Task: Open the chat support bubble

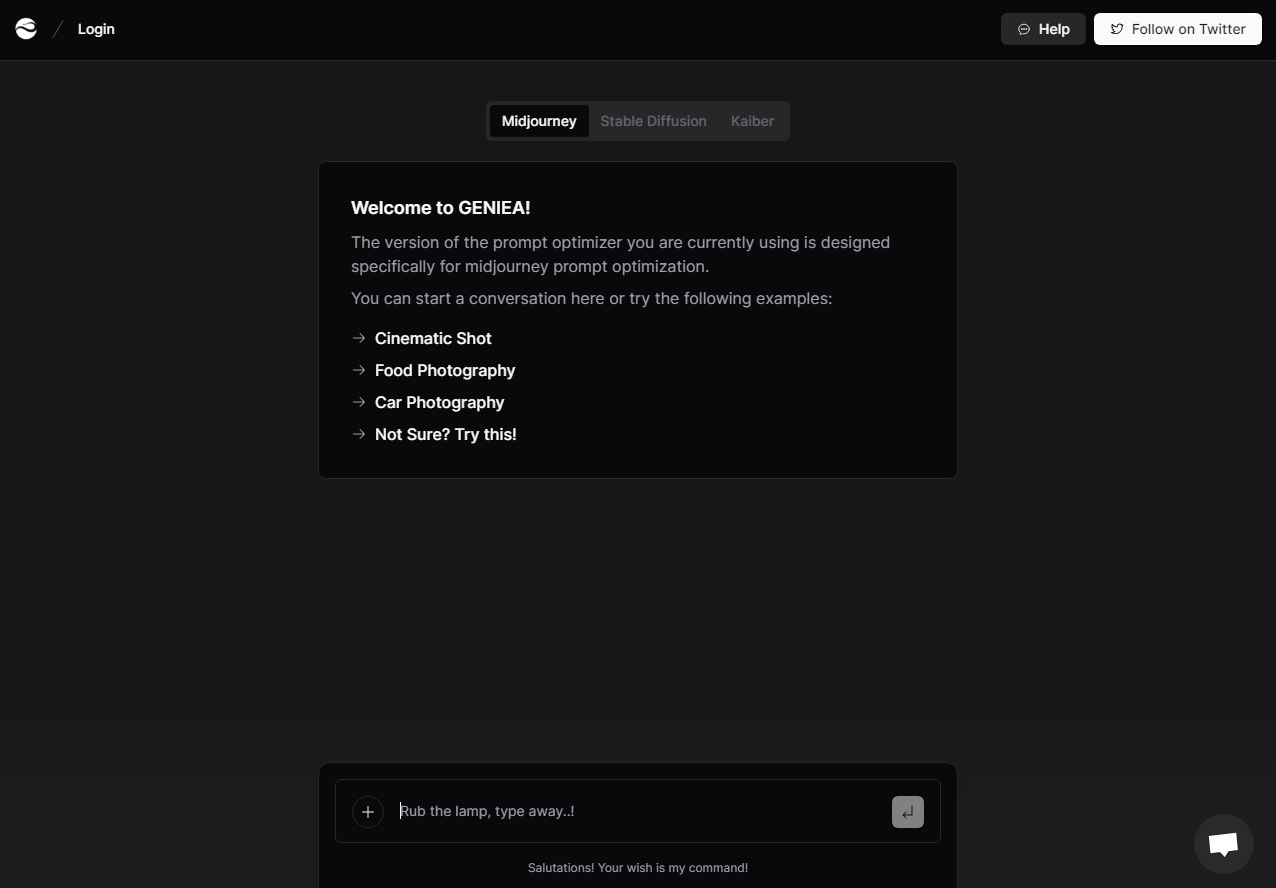Action: (1224, 844)
